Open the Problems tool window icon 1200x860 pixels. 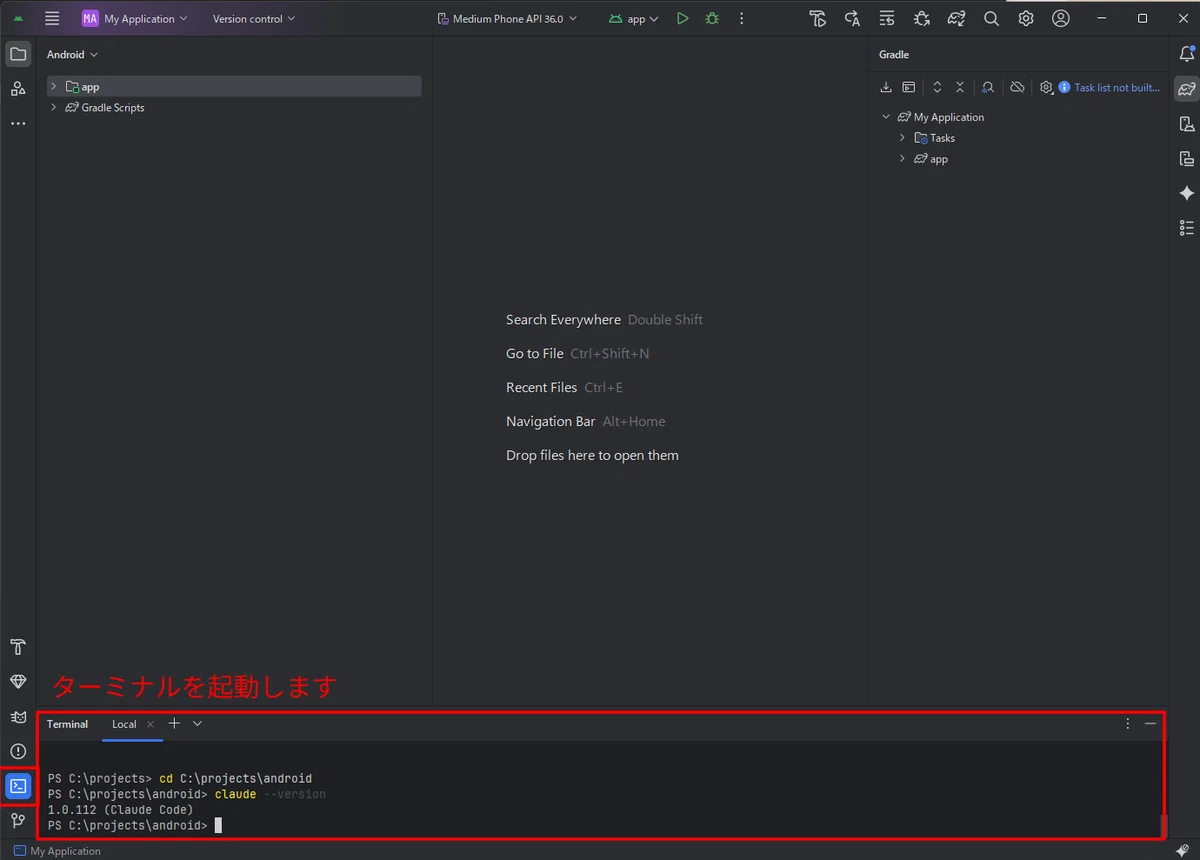point(18,751)
